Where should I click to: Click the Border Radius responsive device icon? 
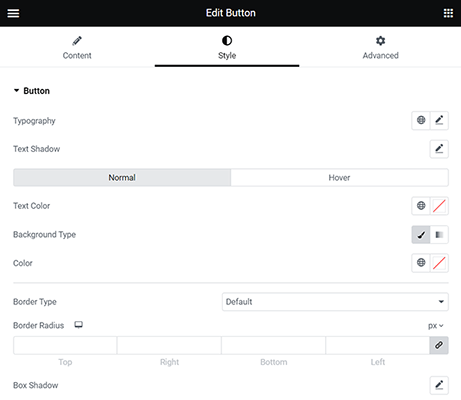[78, 325]
